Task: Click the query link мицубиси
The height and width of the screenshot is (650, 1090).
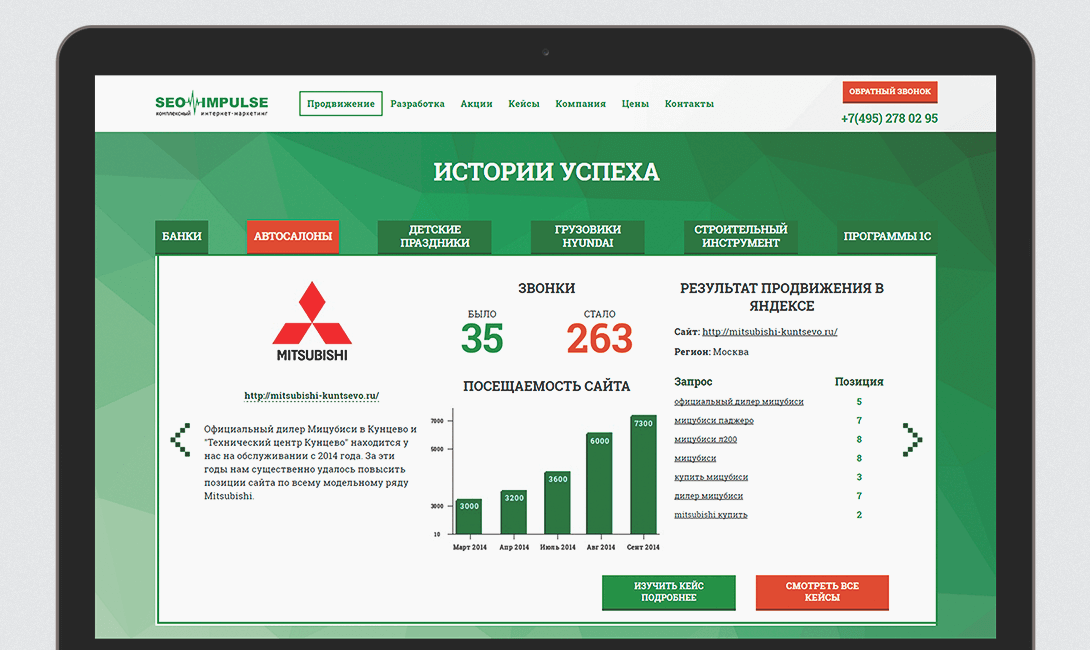Action: (x=694, y=458)
